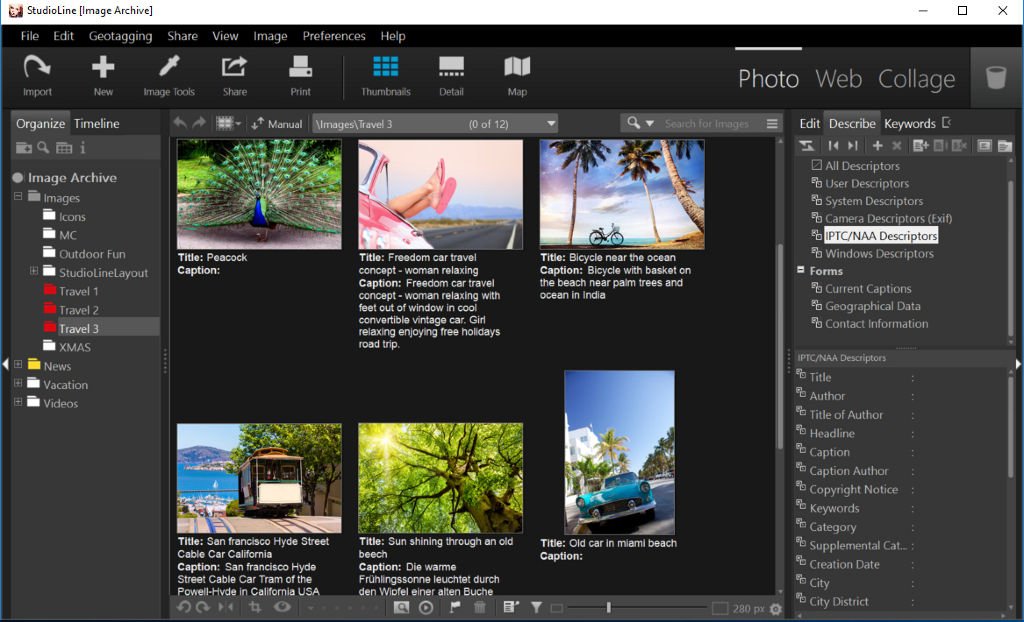Screen dimensions: 1024x622
Task: Select the Old car in miami beach thumbnail
Action: tap(619, 453)
